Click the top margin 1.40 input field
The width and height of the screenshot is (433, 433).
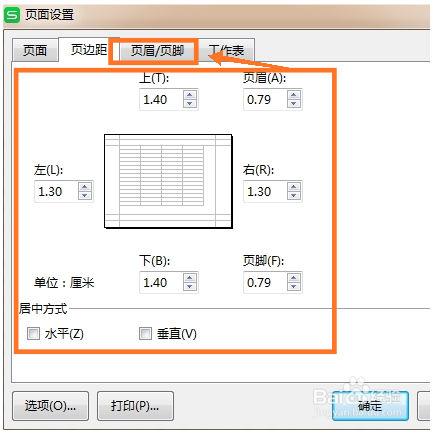pyautogui.click(x=161, y=99)
